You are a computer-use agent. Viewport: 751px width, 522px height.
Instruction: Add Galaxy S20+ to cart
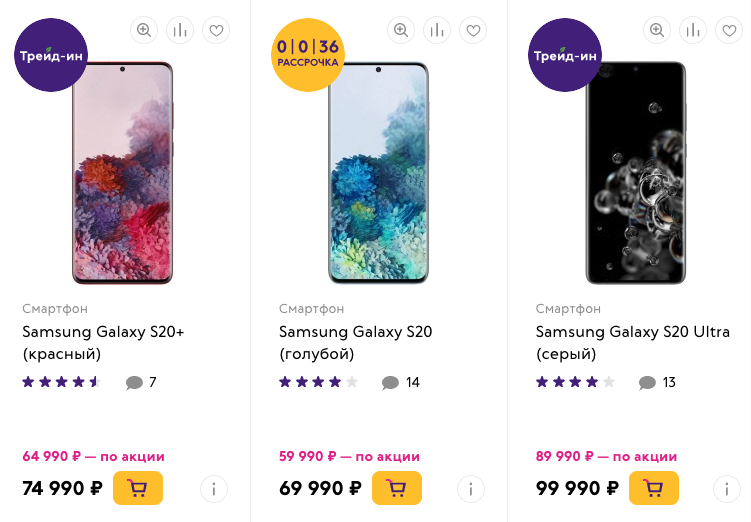pyautogui.click(x=138, y=488)
